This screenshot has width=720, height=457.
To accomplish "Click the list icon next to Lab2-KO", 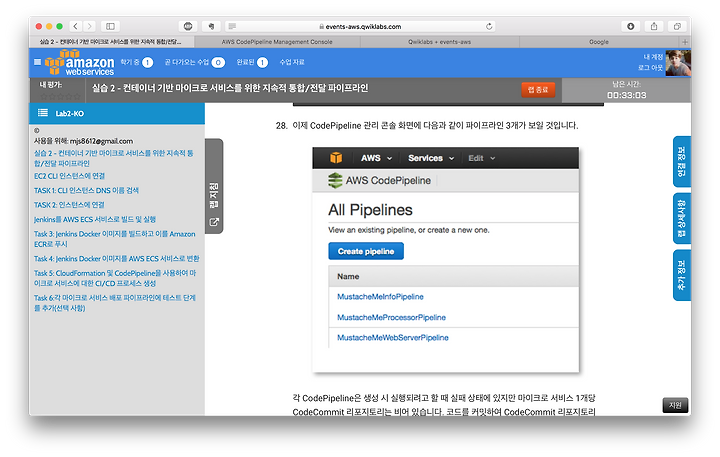I will tap(43, 113).
